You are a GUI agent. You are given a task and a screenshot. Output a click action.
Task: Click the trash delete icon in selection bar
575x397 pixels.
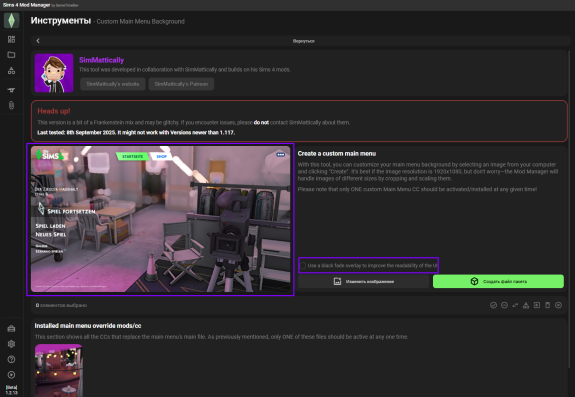coord(547,305)
